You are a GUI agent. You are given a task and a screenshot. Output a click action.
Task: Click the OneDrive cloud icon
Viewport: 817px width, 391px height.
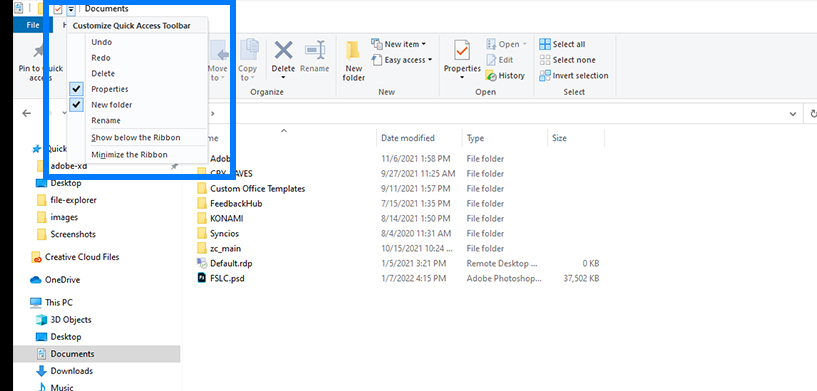click(x=36, y=280)
